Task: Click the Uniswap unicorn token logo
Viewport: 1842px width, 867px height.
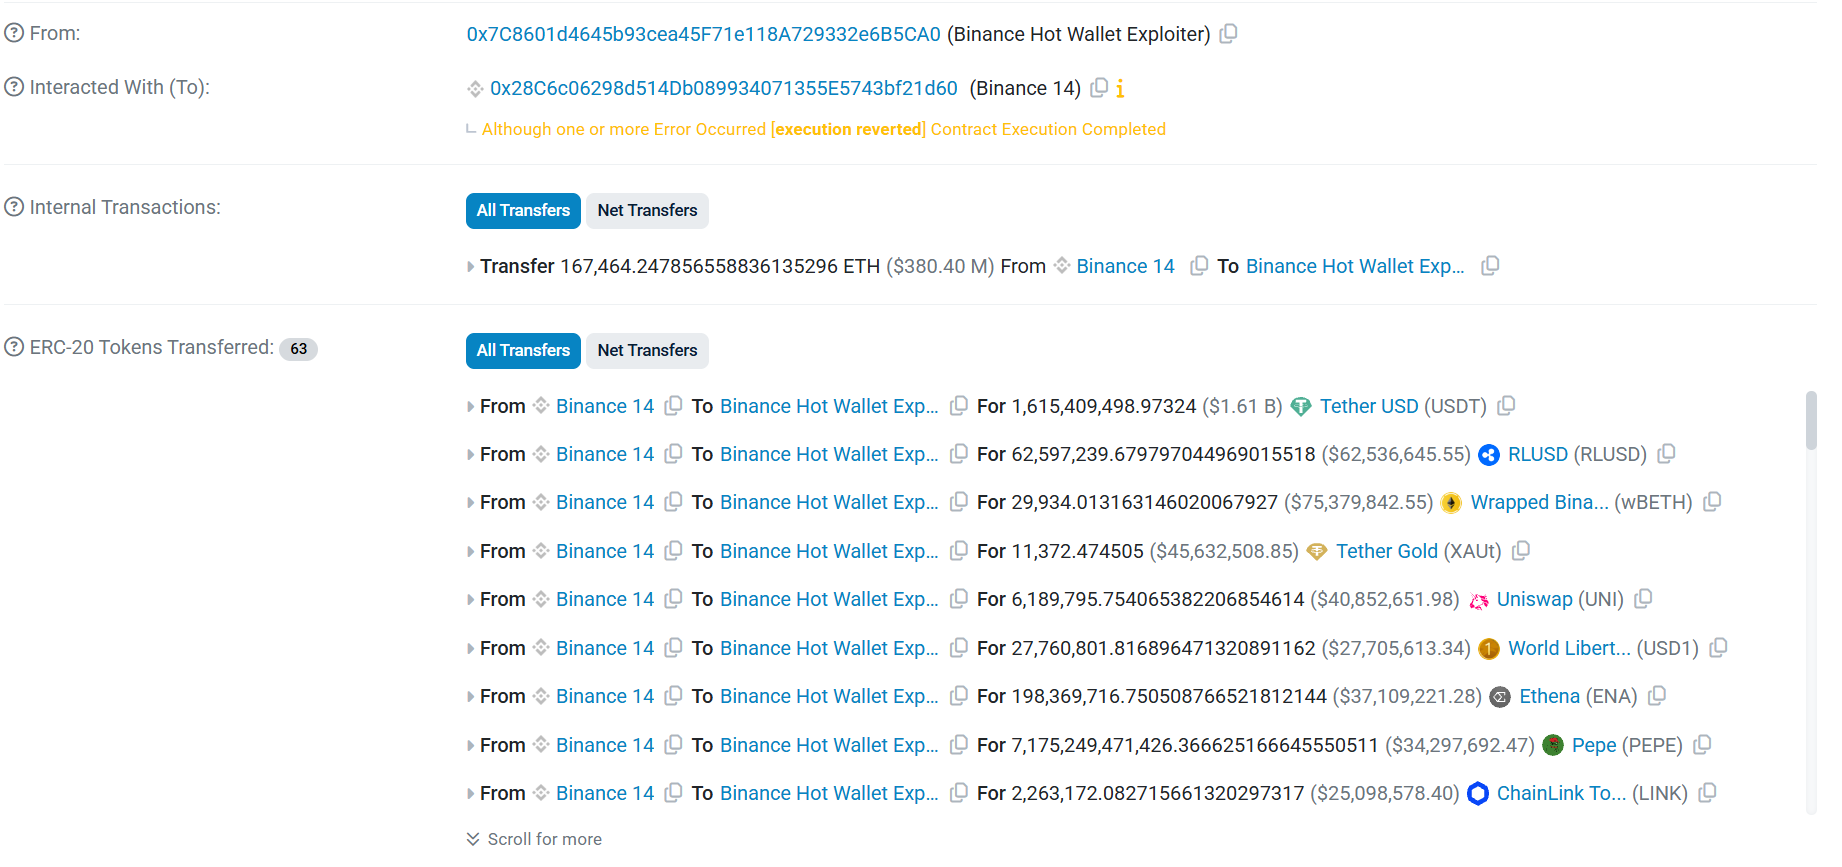Action: (1479, 600)
